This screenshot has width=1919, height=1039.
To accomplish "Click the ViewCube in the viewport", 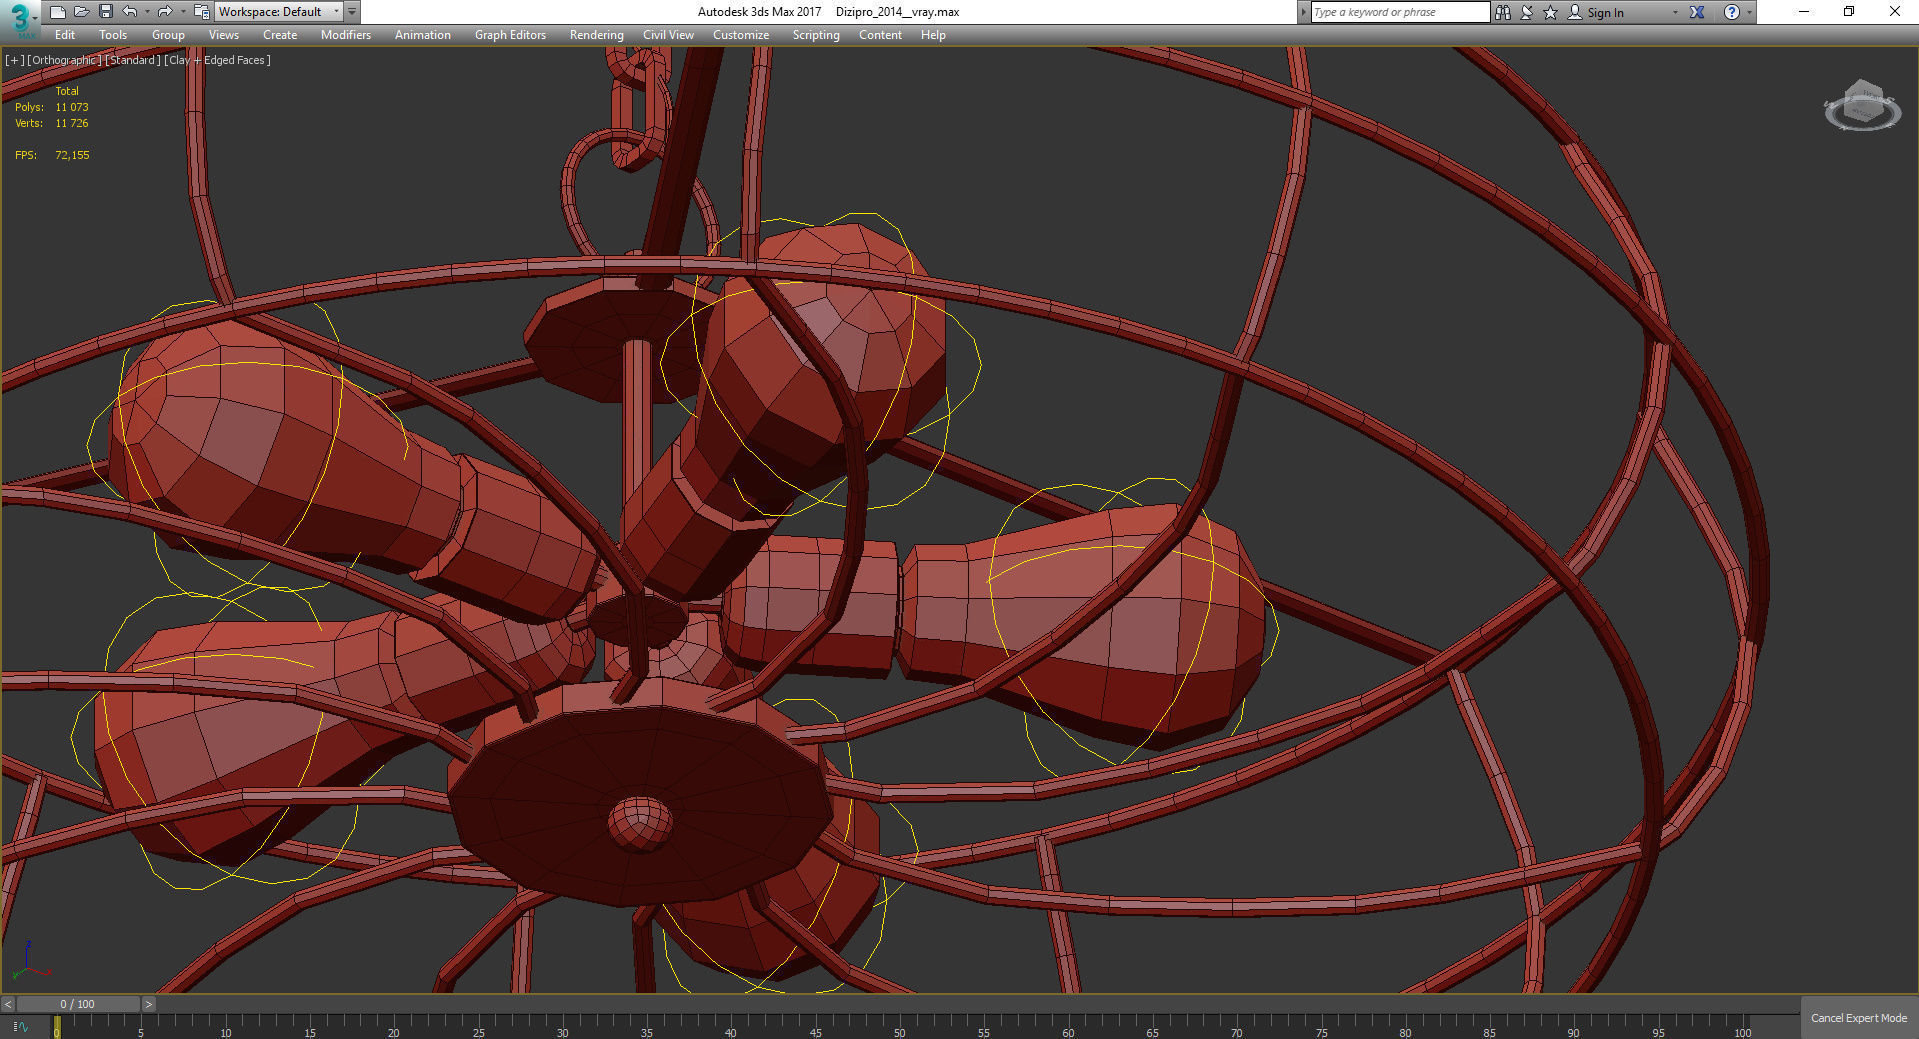I will coord(1862,106).
